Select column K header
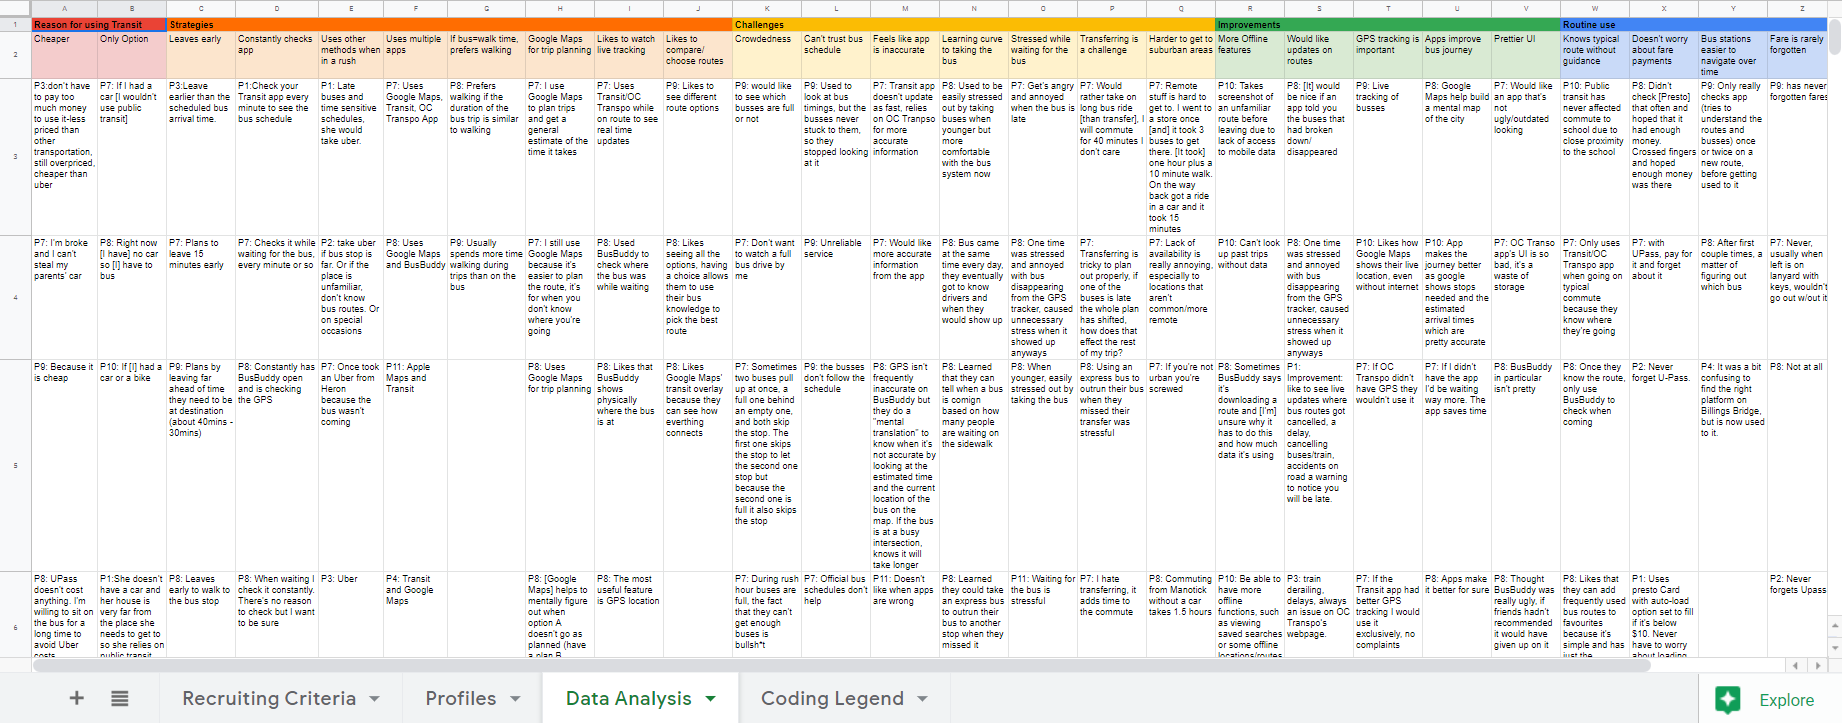Image resolution: width=1842 pixels, height=723 pixels. [x=767, y=8]
